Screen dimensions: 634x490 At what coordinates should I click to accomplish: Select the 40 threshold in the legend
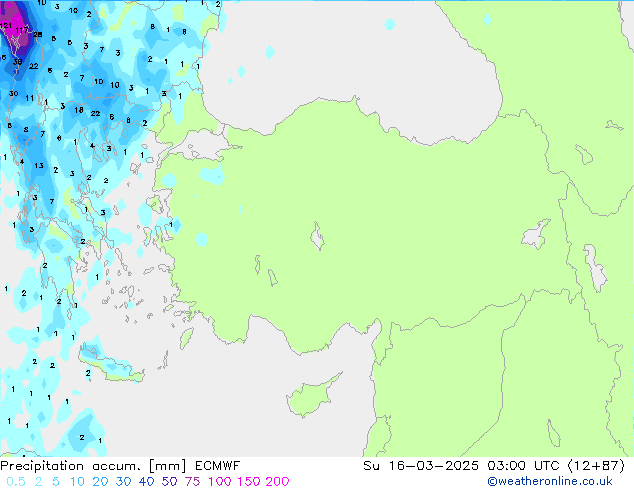point(146,482)
